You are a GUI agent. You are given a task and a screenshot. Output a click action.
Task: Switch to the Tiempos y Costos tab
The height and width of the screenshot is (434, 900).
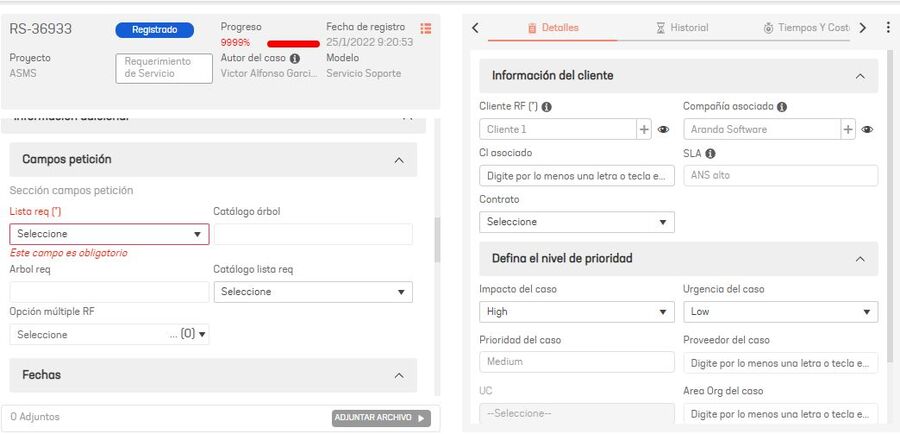click(x=806, y=28)
